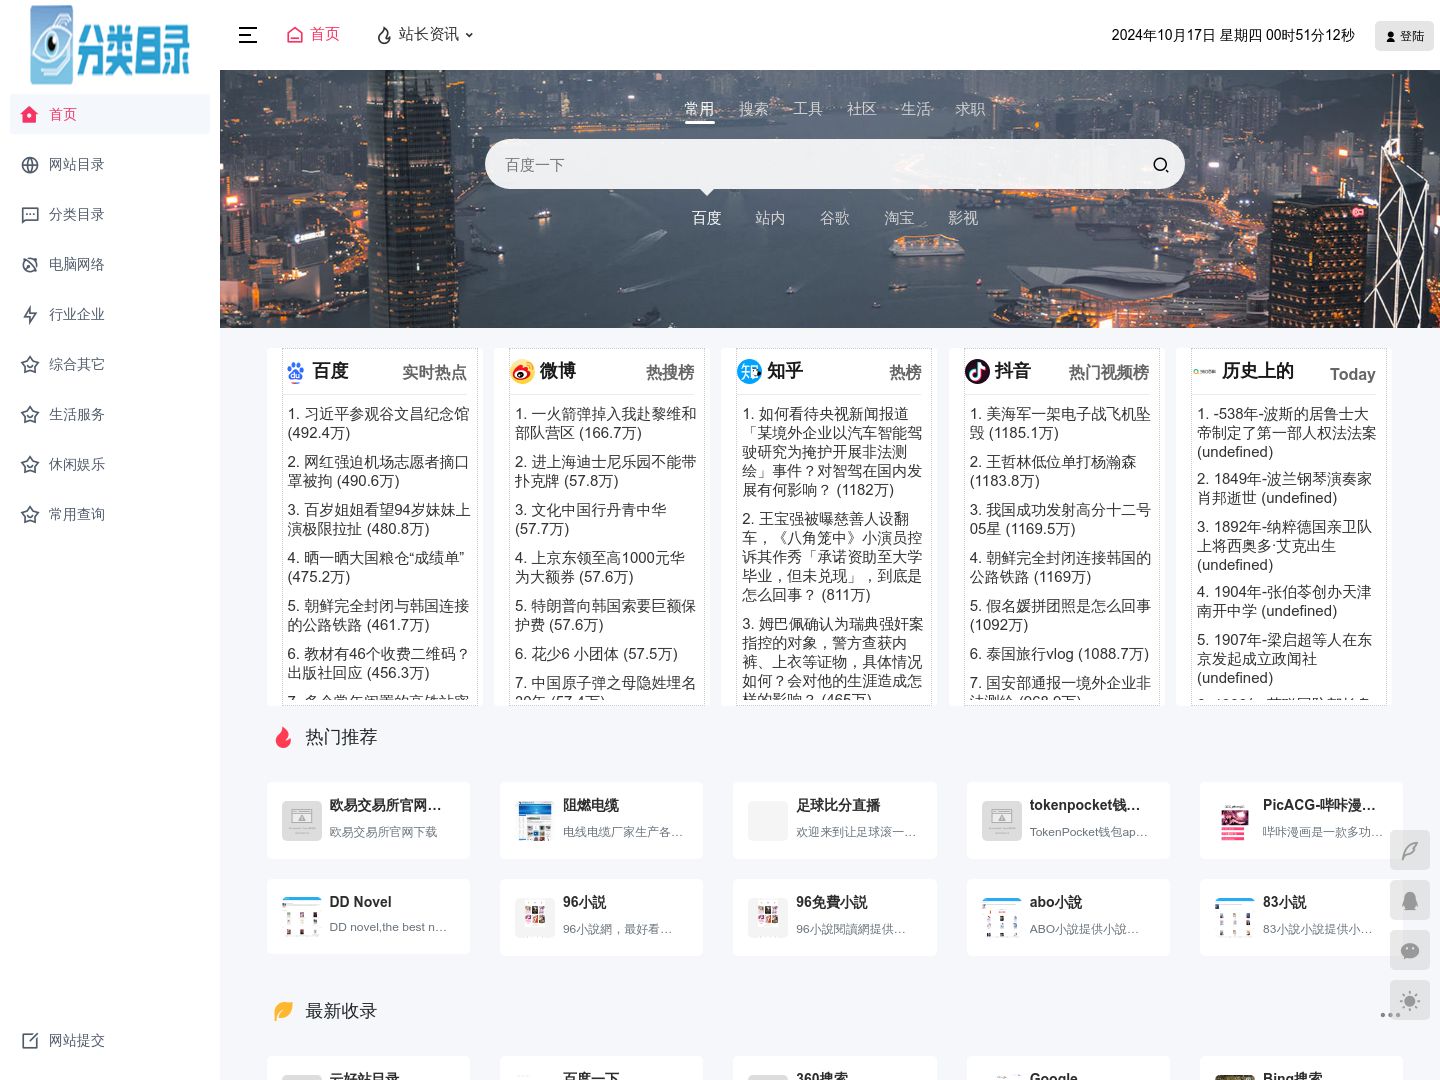Switch to the 社区 search tab
The image size is (1440, 1080).
pyautogui.click(x=861, y=109)
